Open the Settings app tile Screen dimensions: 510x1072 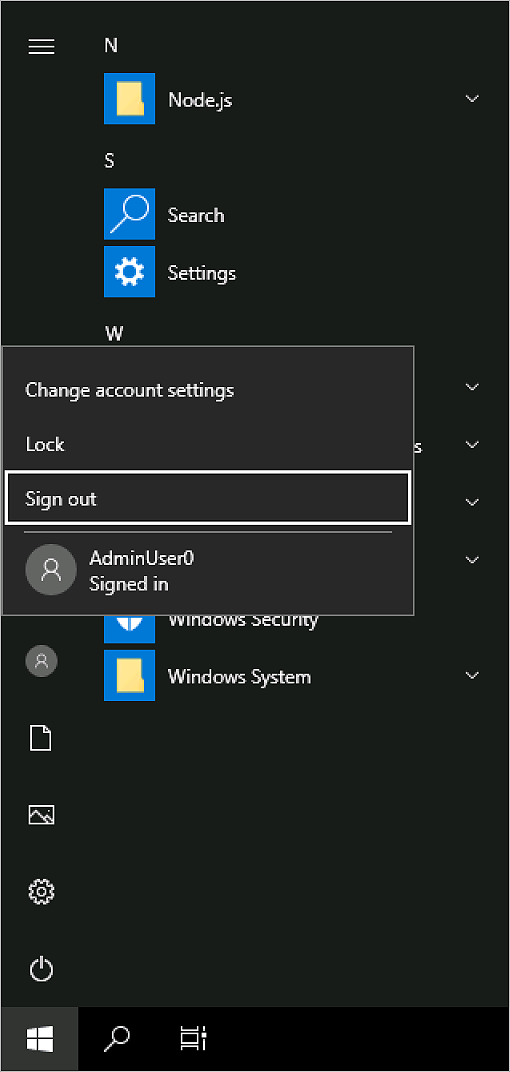pyautogui.click(x=129, y=272)
